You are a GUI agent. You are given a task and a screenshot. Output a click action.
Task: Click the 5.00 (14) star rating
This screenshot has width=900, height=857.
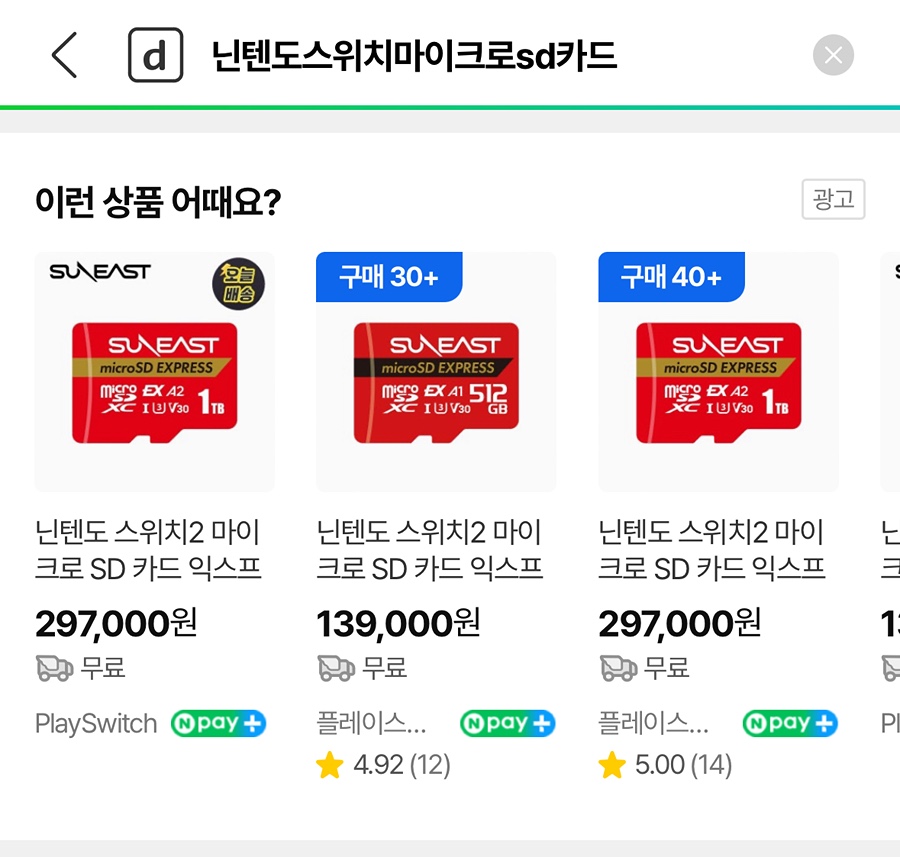tap(665, 765)
